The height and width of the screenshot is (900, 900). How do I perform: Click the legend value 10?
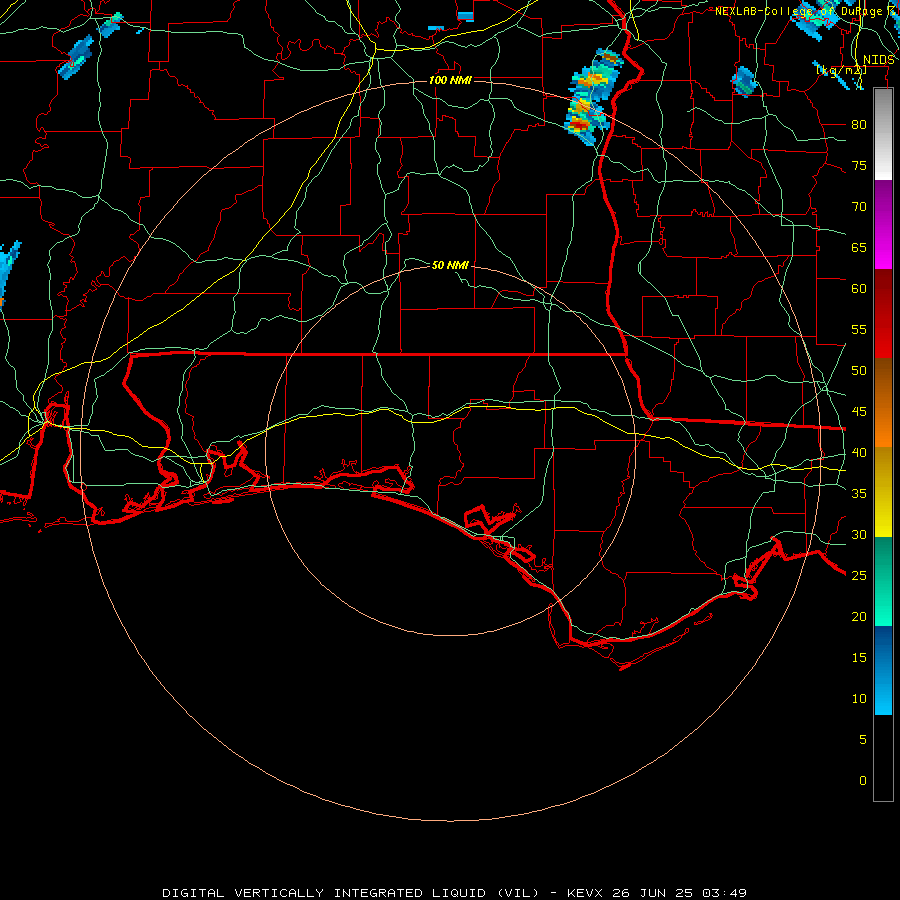tap(859, 699)
